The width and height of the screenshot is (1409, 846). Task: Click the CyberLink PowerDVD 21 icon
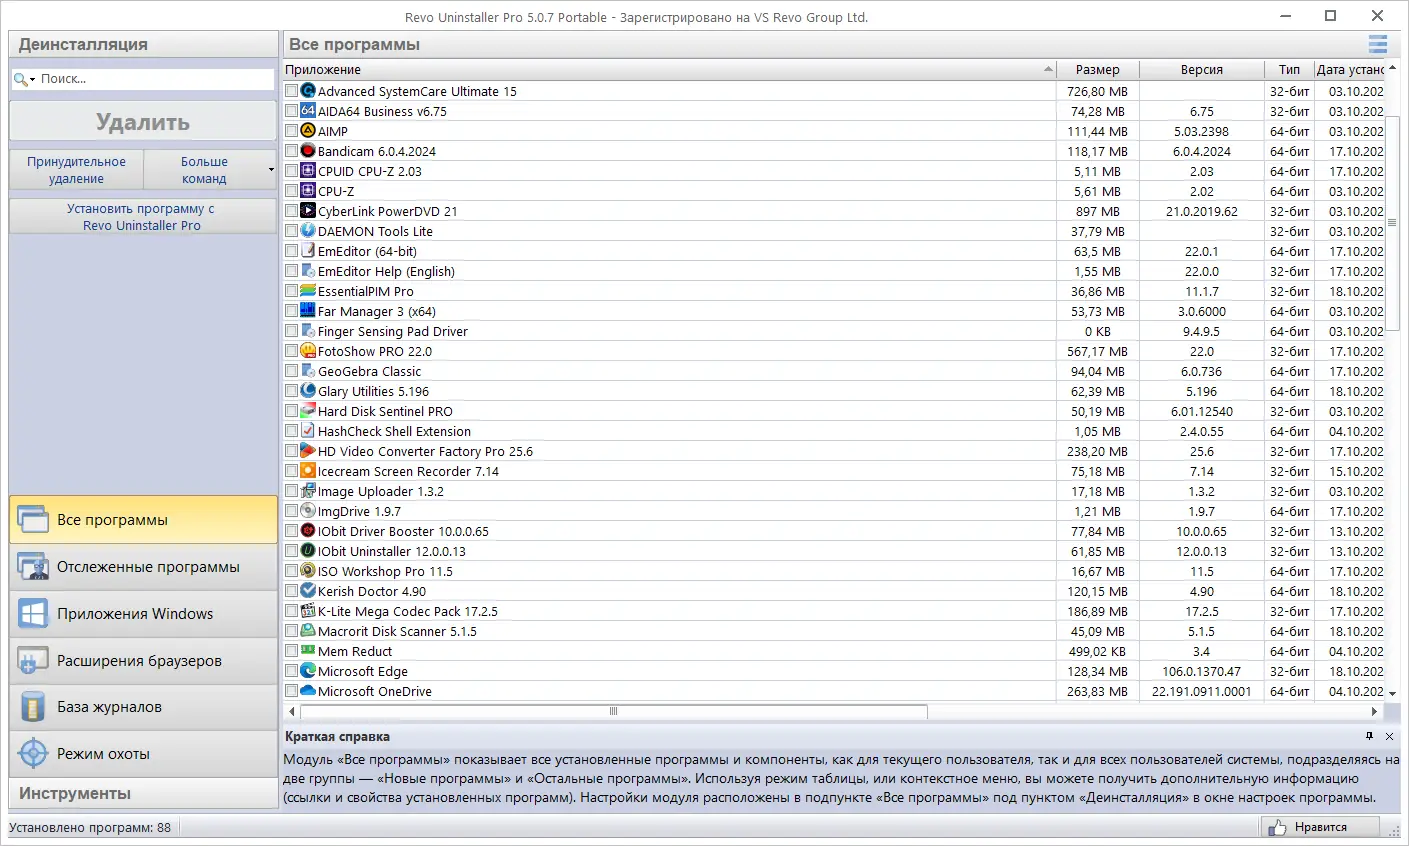[308, 211]
